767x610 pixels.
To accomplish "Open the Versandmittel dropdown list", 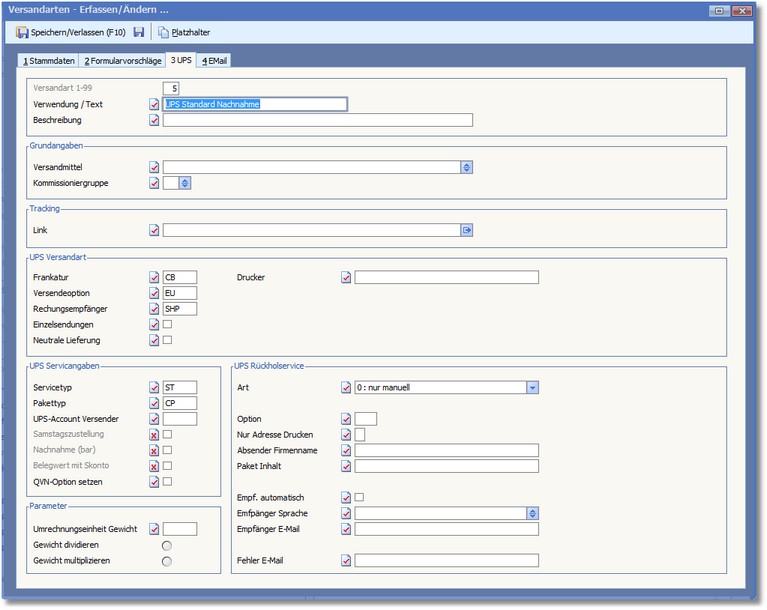I will [466, 167].
